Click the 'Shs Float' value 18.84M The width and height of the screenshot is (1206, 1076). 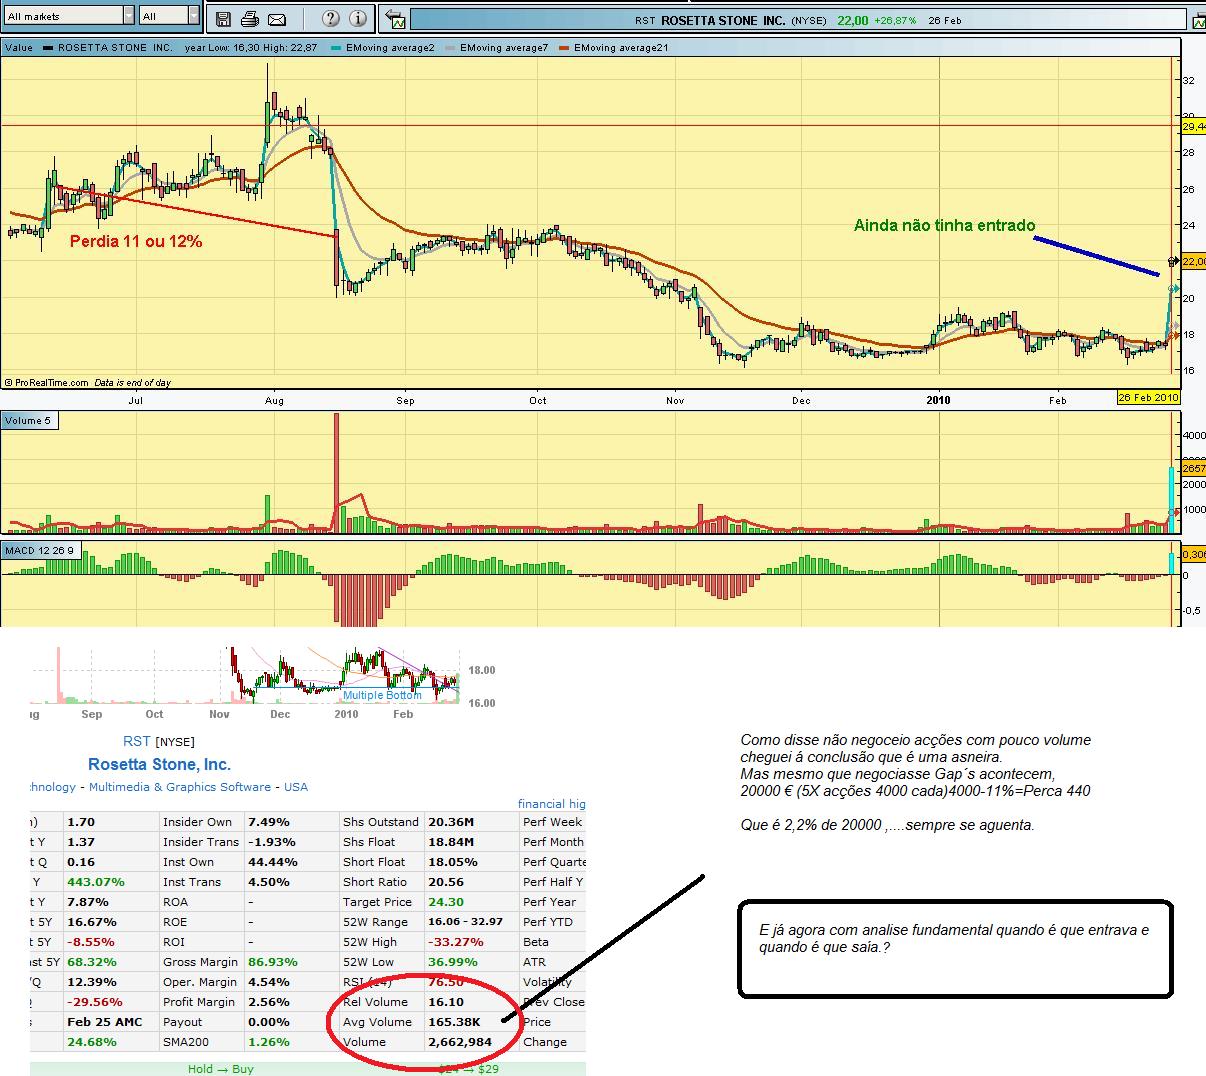[x=451, y=842]
